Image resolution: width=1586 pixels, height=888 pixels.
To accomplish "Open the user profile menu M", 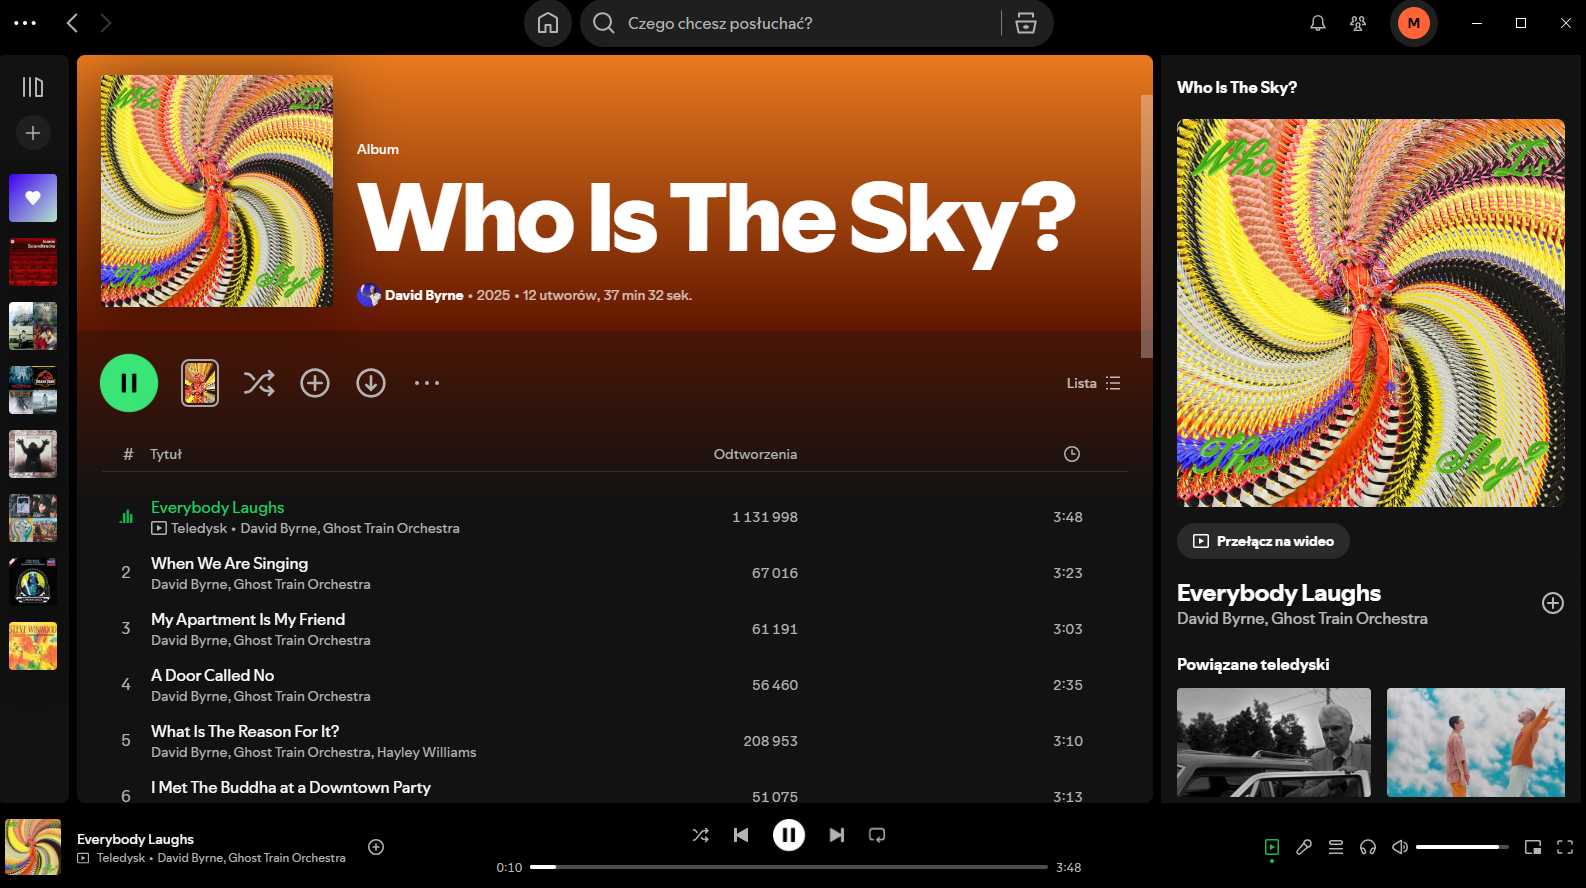I will coord(1413,23).
